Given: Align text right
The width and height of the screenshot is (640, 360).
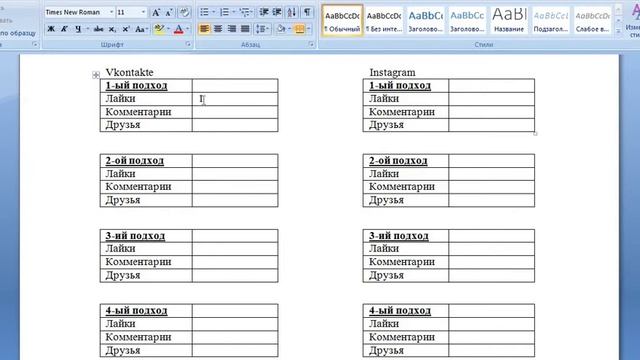Looking at the screenshot, I should pyautogui.click(x=231, y=29).
